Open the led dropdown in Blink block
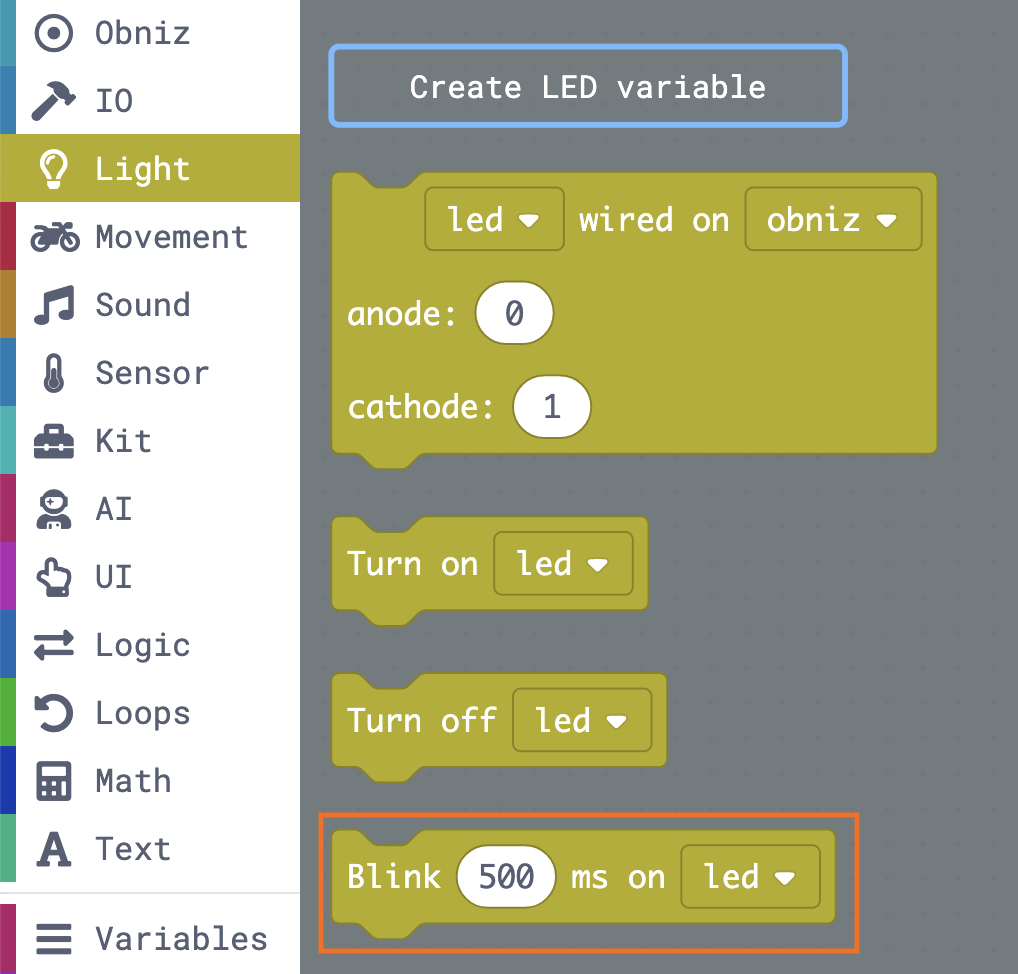 click(x=750, y=876)
